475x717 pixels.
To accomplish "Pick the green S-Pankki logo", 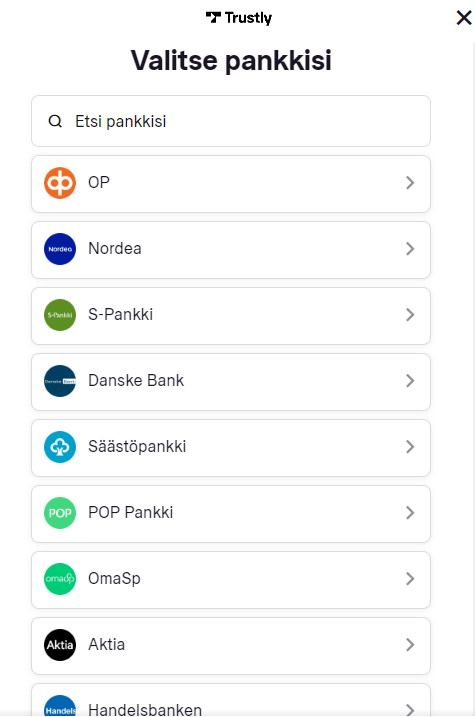I will 60,315.
